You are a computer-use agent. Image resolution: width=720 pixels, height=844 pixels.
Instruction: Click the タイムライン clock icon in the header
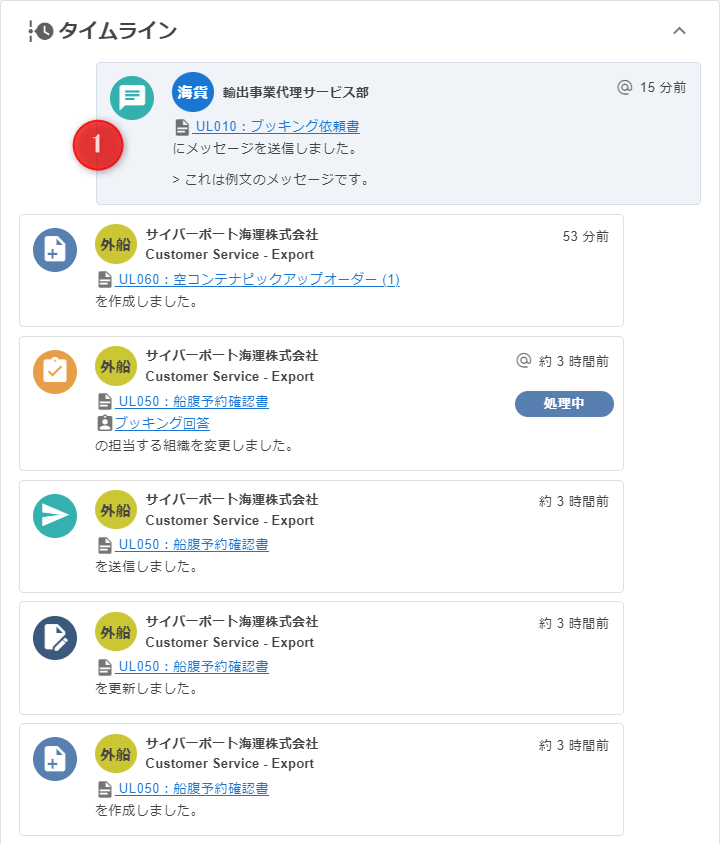(x=43, y=32)
